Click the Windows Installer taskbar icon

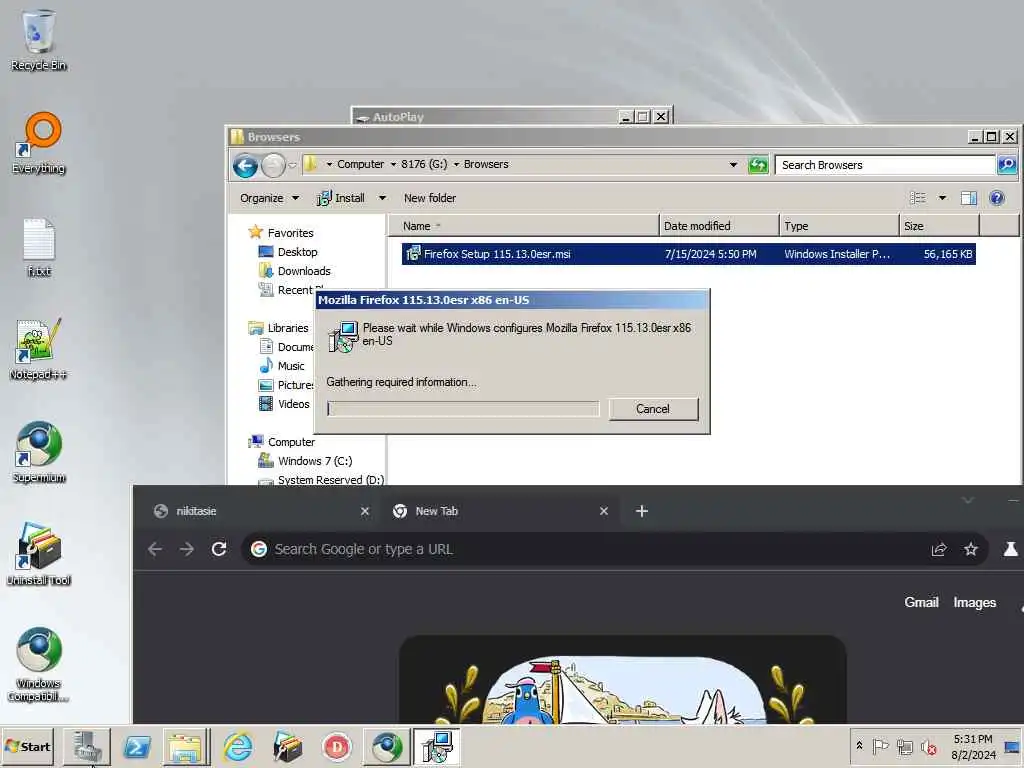click(436, 746)
